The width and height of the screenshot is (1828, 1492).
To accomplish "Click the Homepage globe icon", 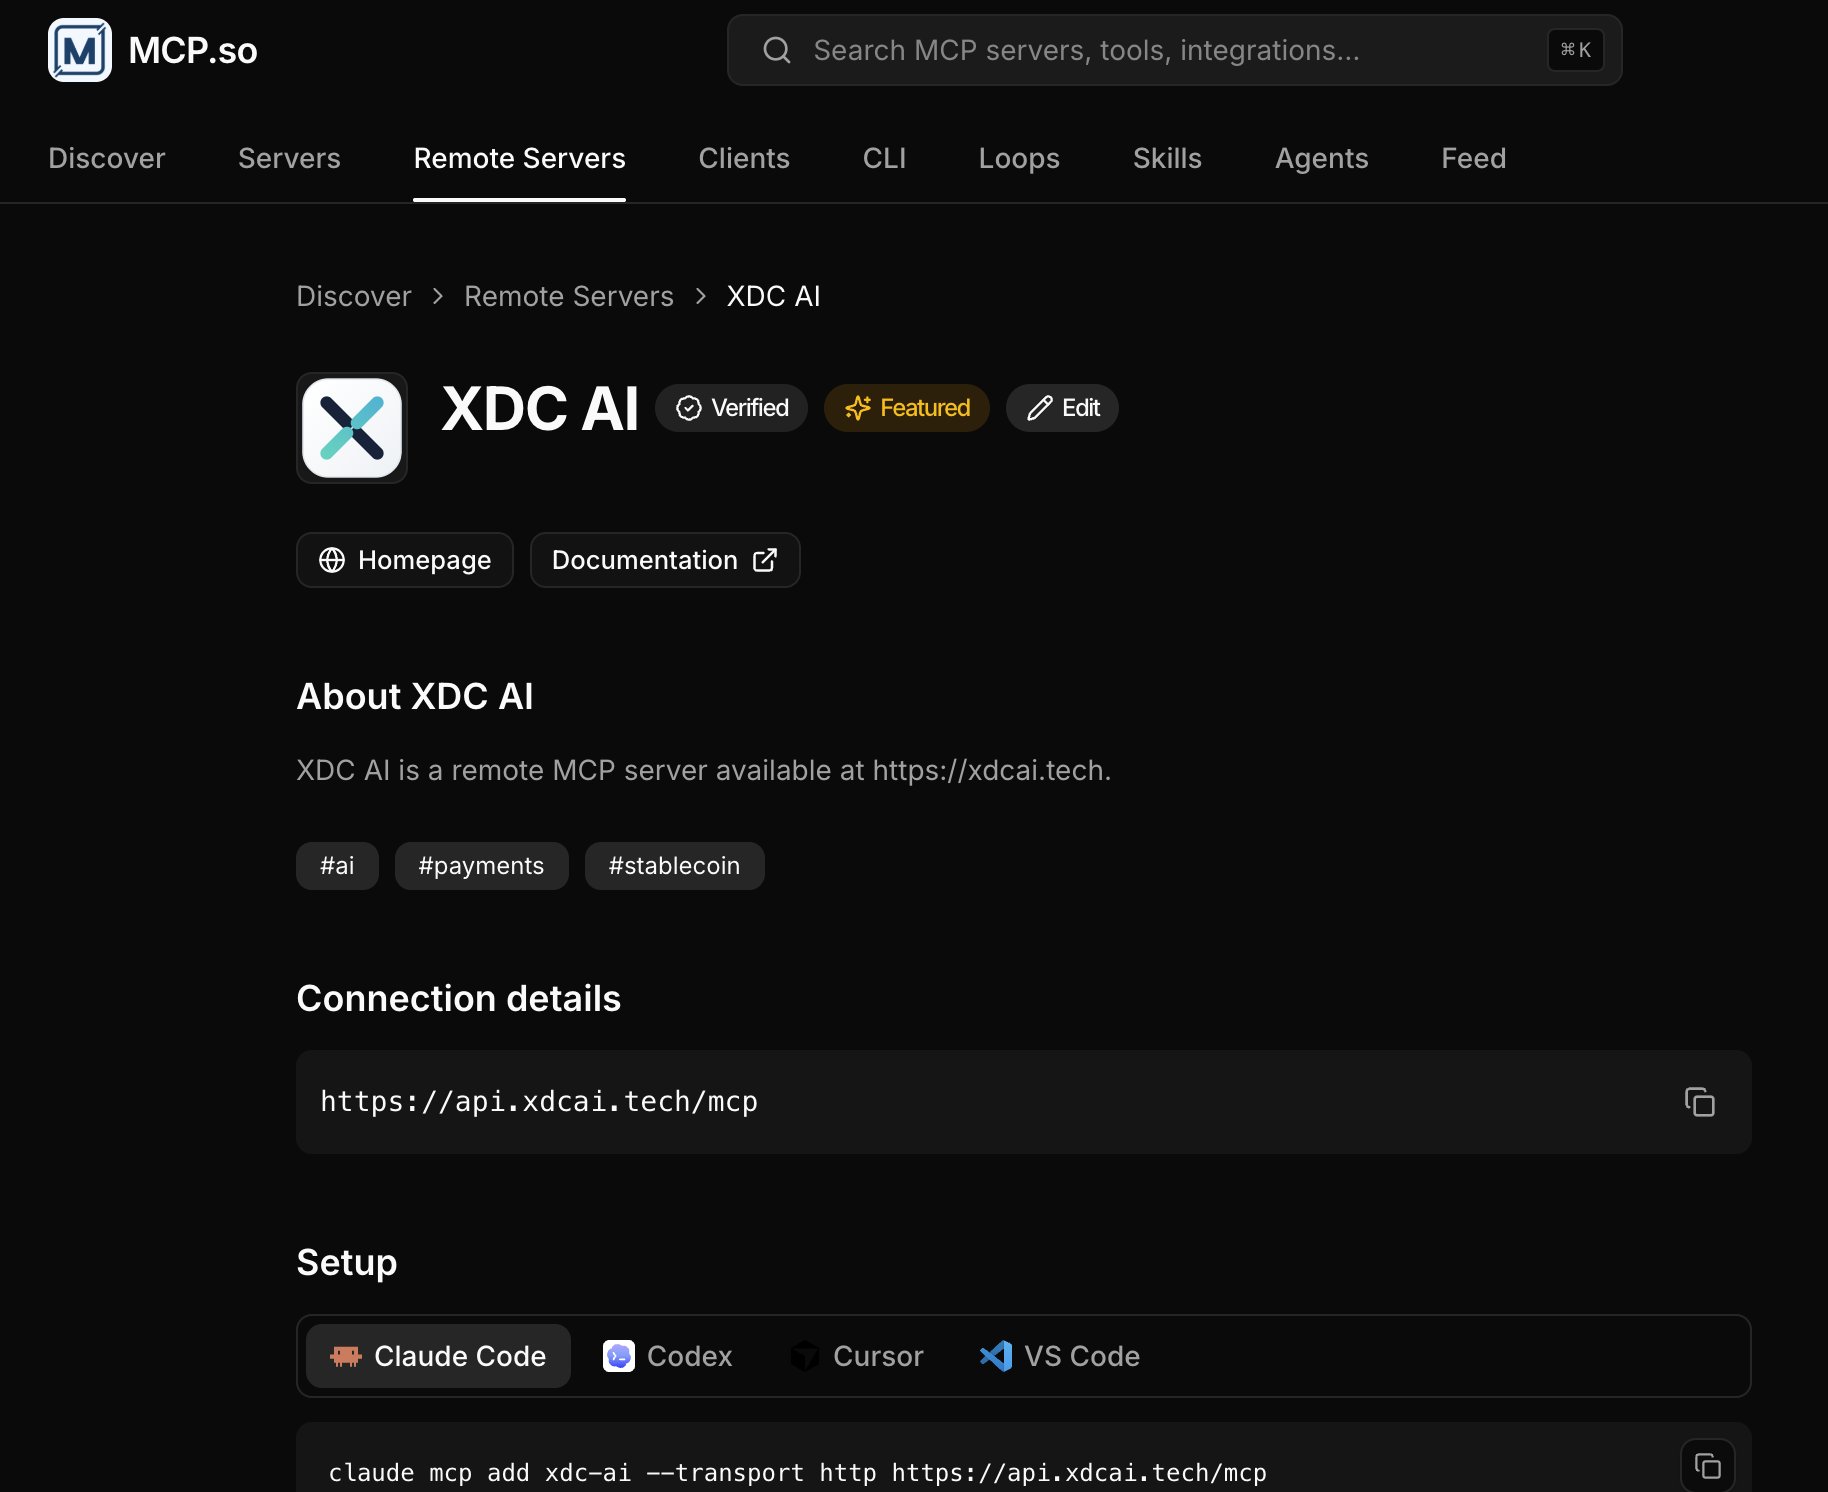I will 332,560.
